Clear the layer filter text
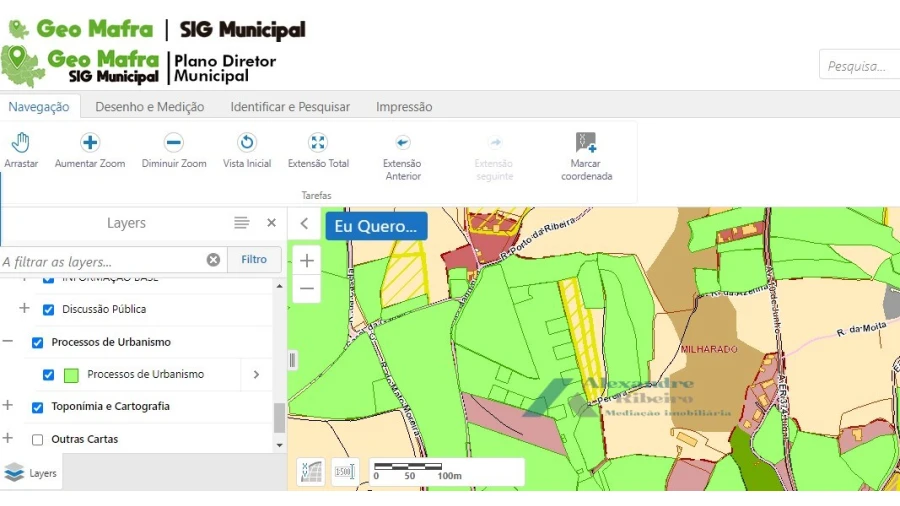 pyautogui.click(x=213, y=260)
